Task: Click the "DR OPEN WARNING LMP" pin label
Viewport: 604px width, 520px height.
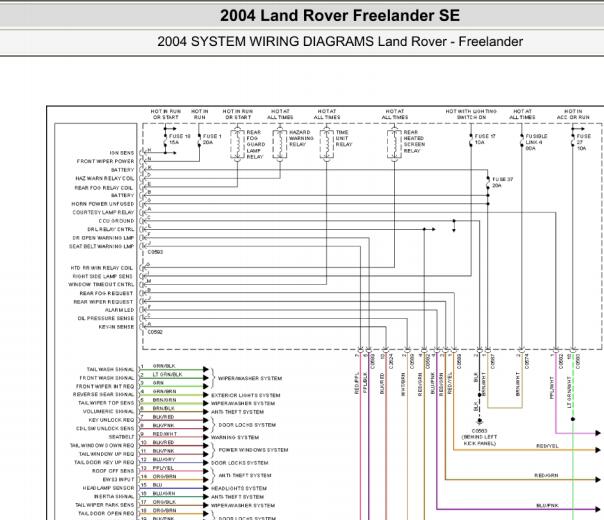Action: [x=103, y=238]
